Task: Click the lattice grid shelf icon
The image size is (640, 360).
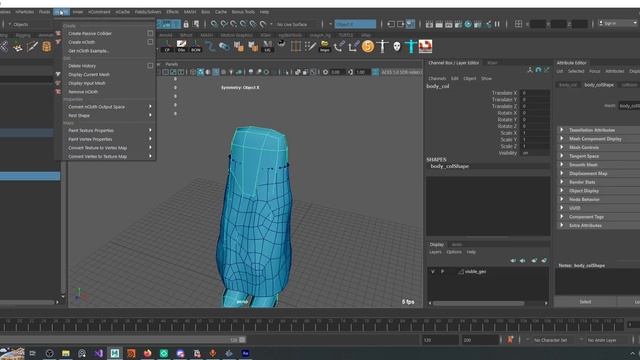Action: 296,47
